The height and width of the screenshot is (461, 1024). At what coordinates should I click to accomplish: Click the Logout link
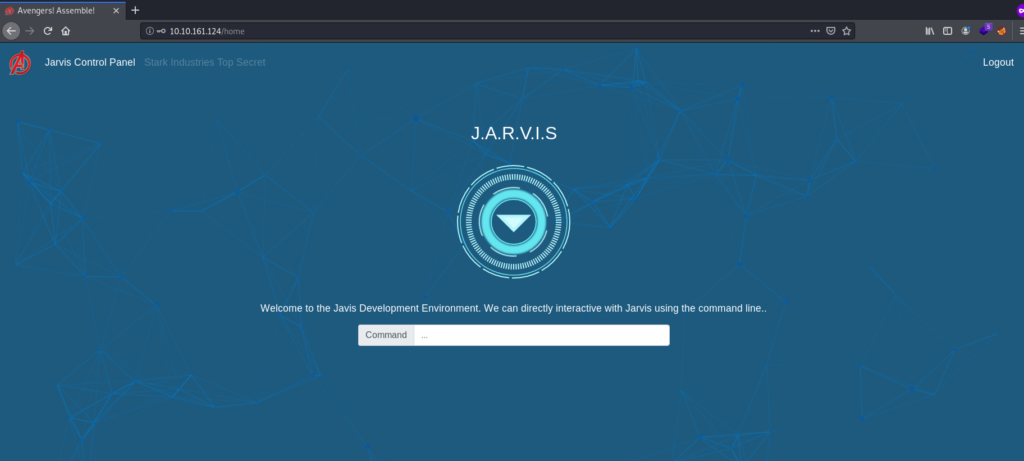997,62
